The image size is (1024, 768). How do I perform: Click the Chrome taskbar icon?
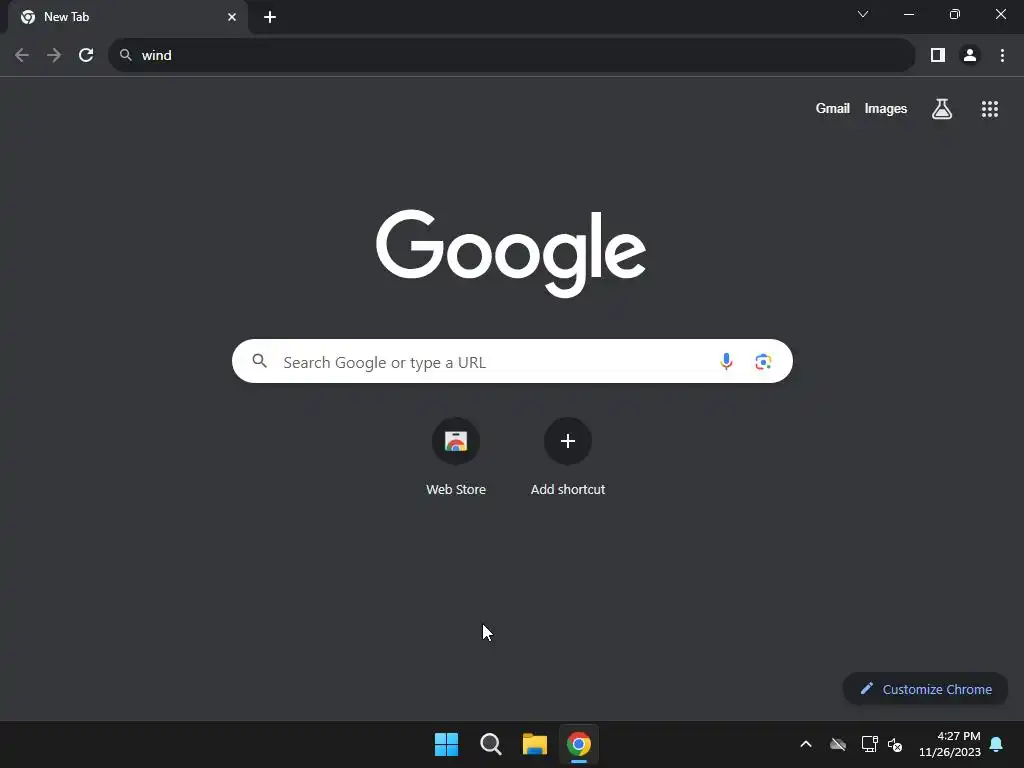tap(579, 744)
